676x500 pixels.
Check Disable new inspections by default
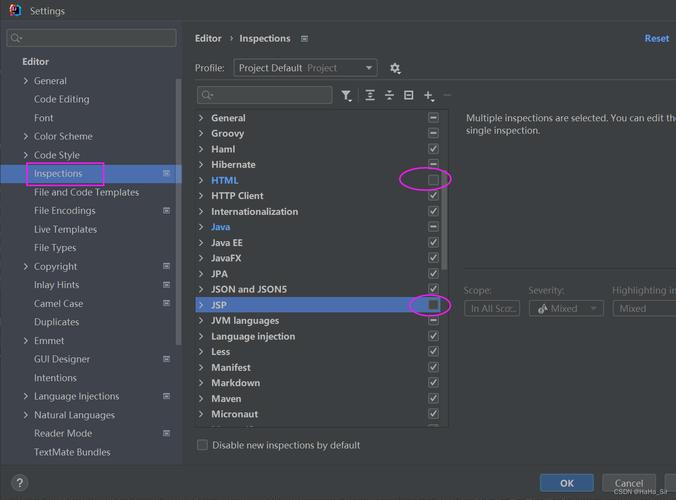203,445
